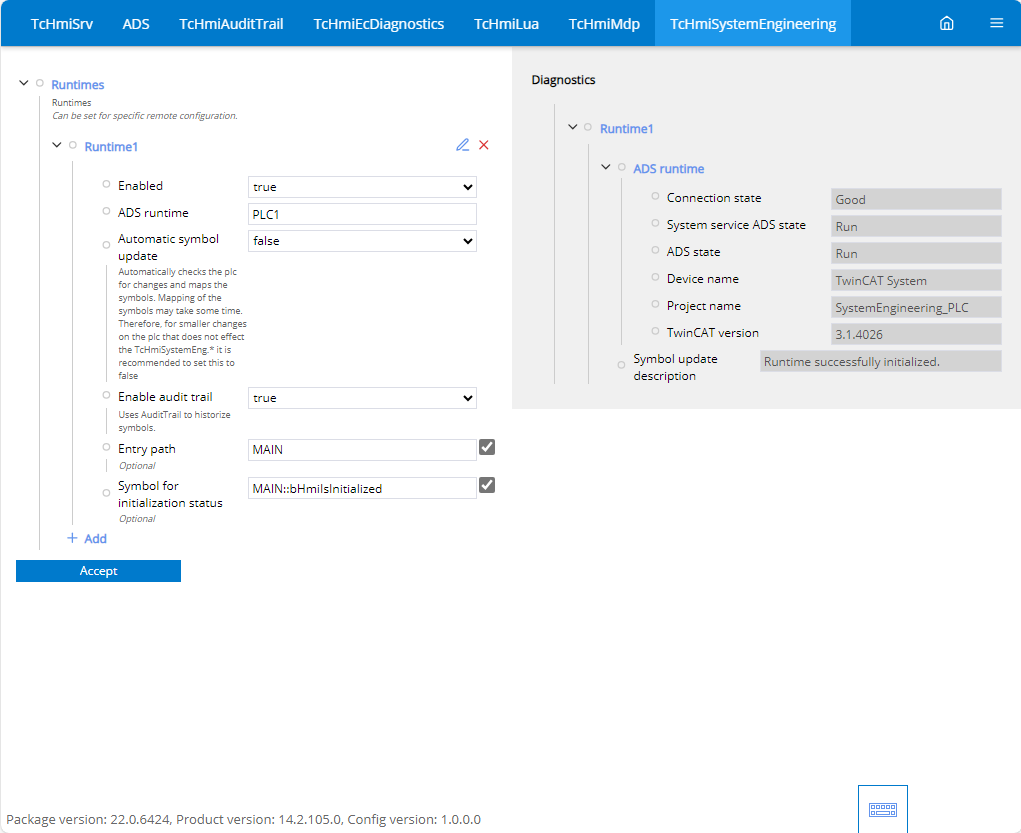This screenshot has height=833, width=1021.
Task: Switch to the TcHmiSrv tab
Action: click(62, 23)
